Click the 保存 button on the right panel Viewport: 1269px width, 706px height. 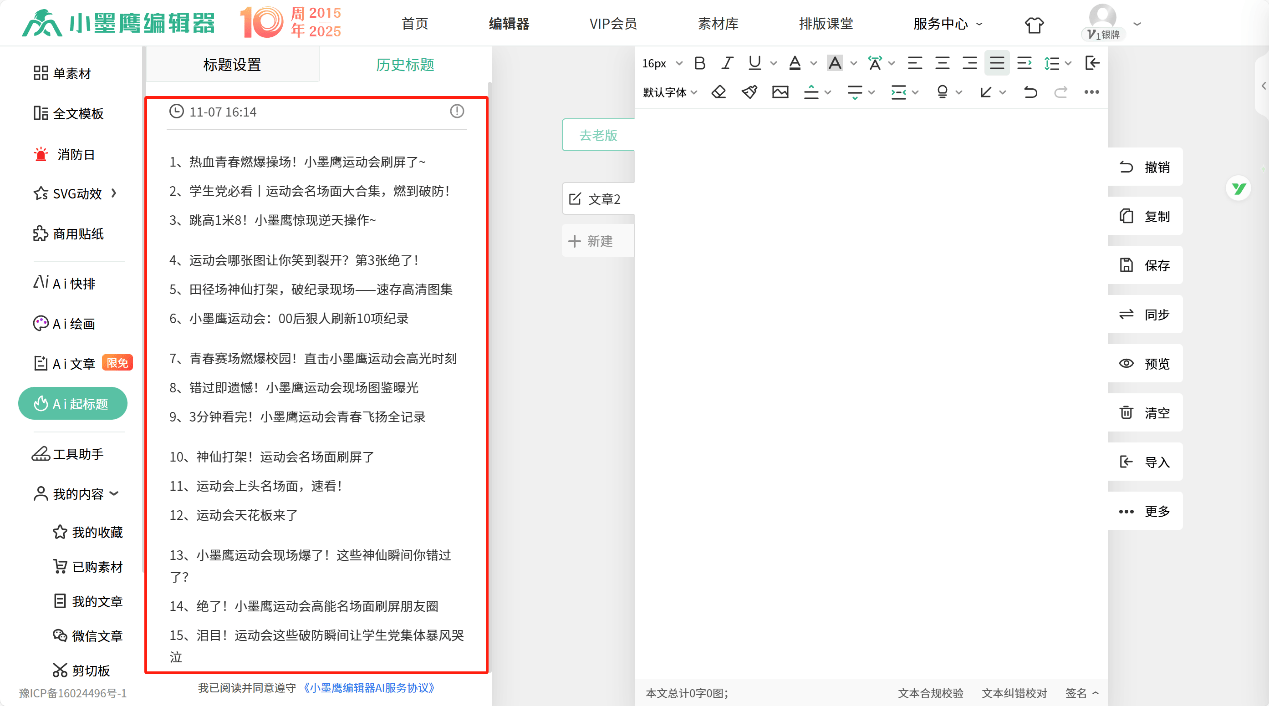1144,266
